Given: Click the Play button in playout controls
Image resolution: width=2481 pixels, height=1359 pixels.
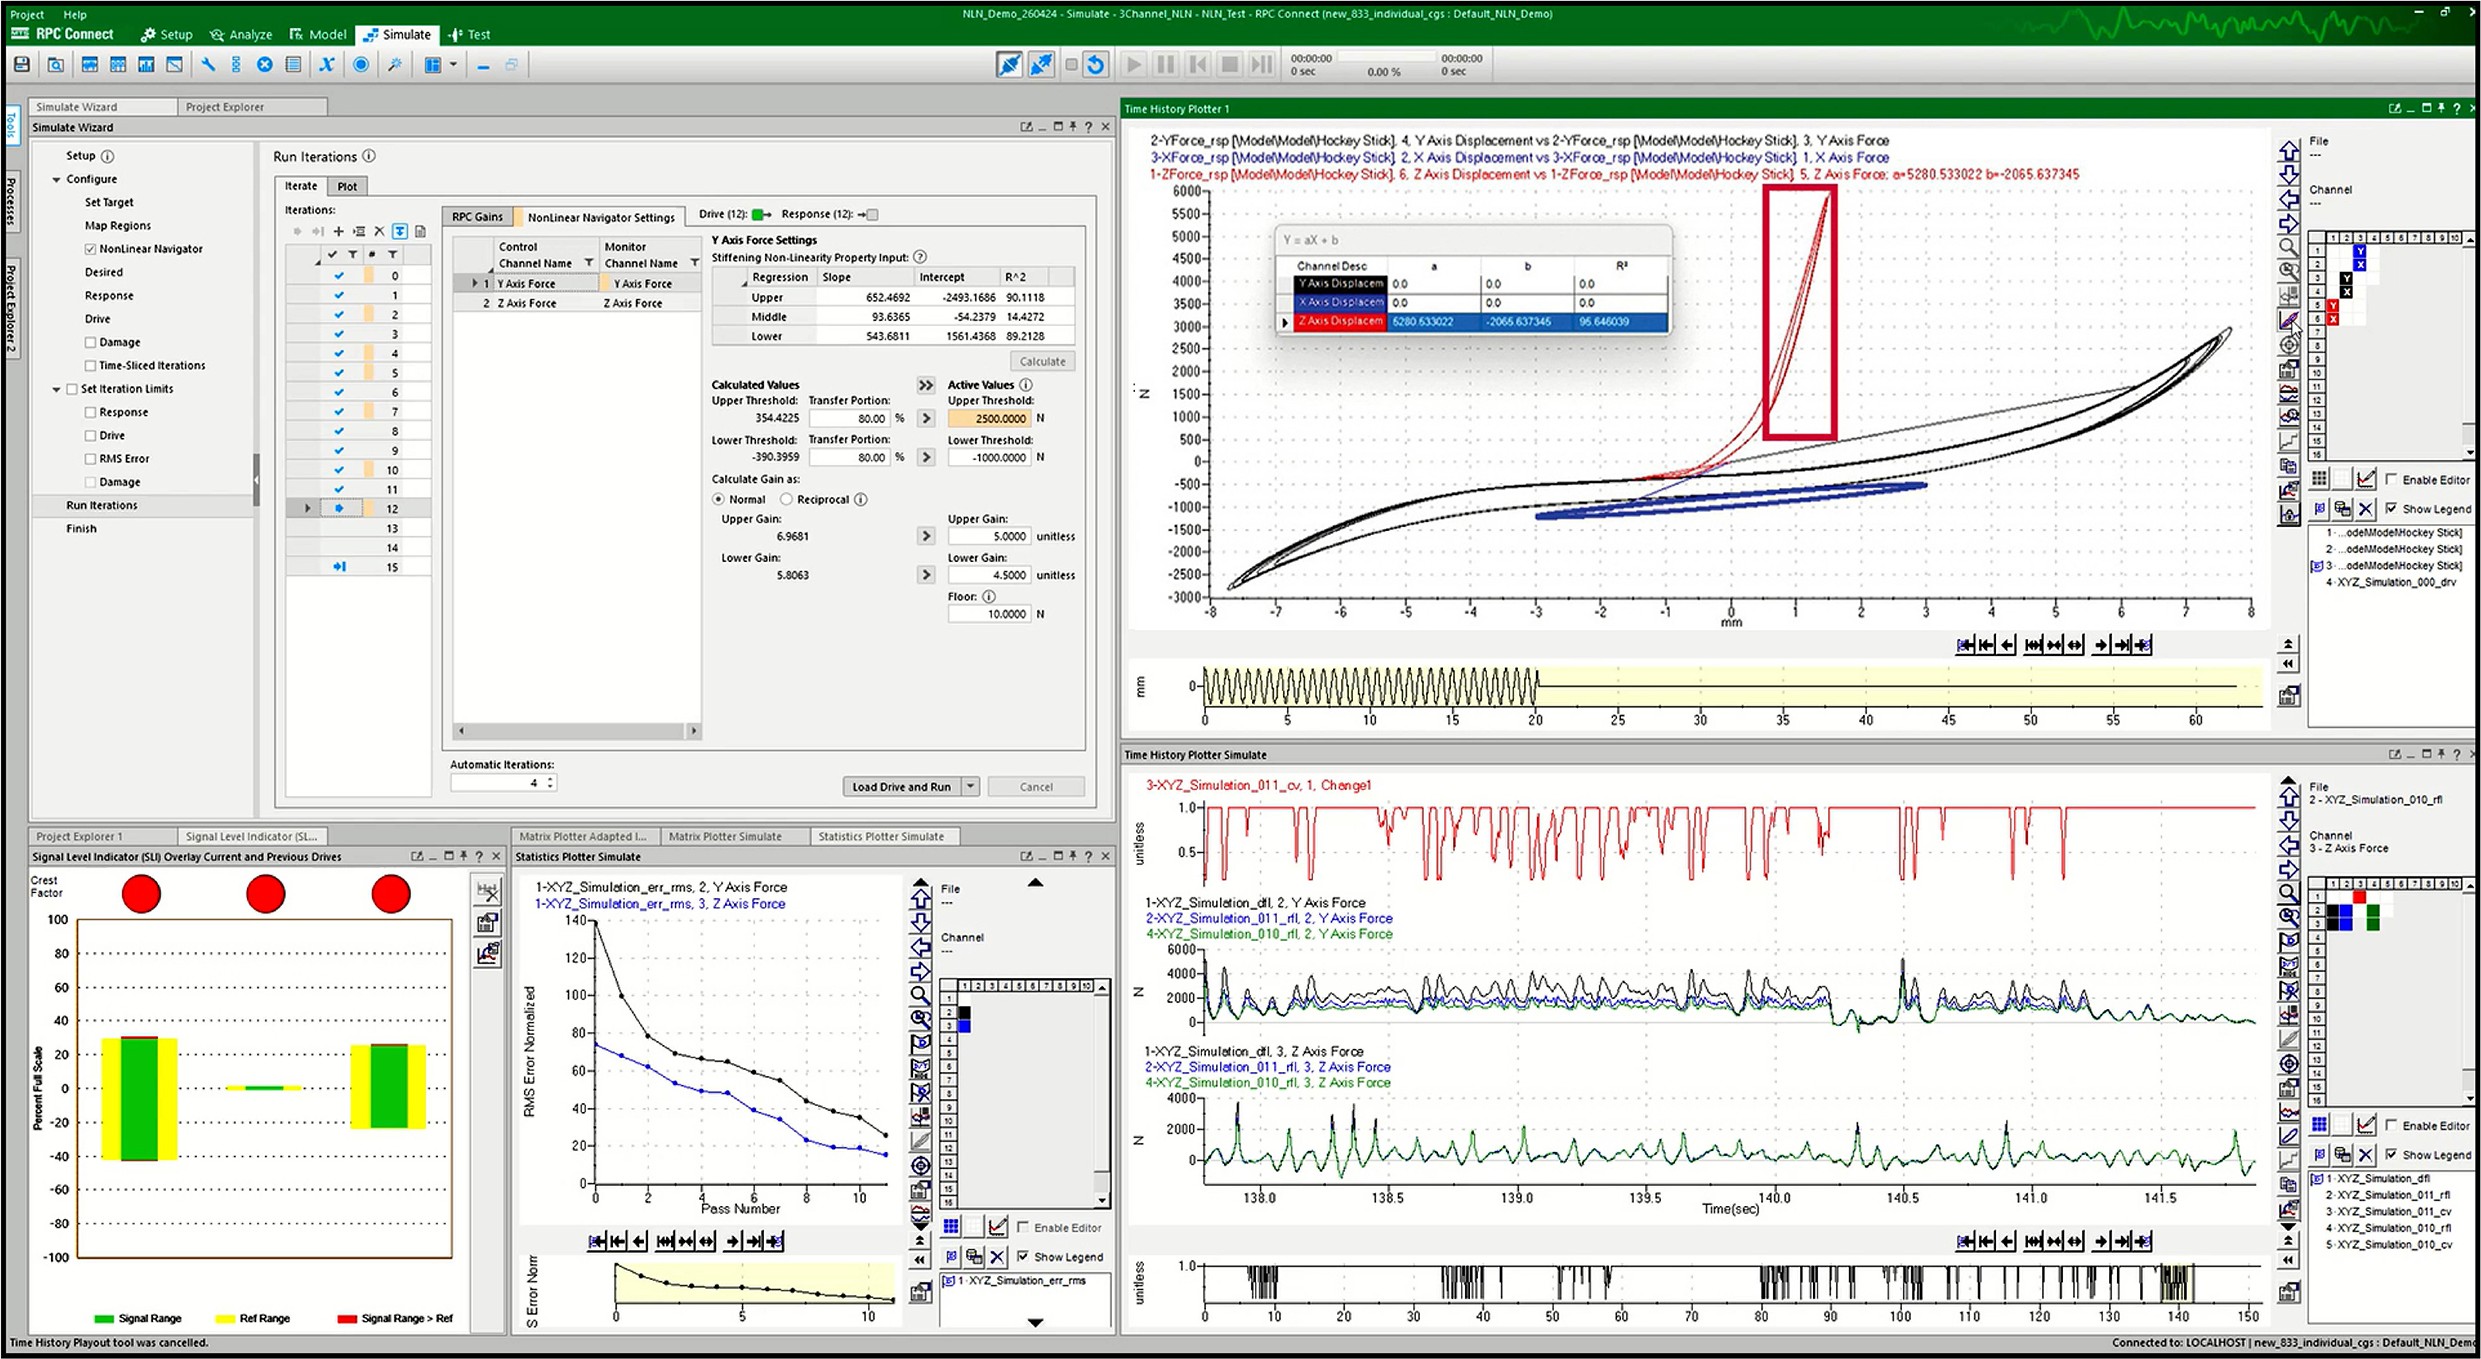Looking at the screenshot, I should coord(1134,65).
